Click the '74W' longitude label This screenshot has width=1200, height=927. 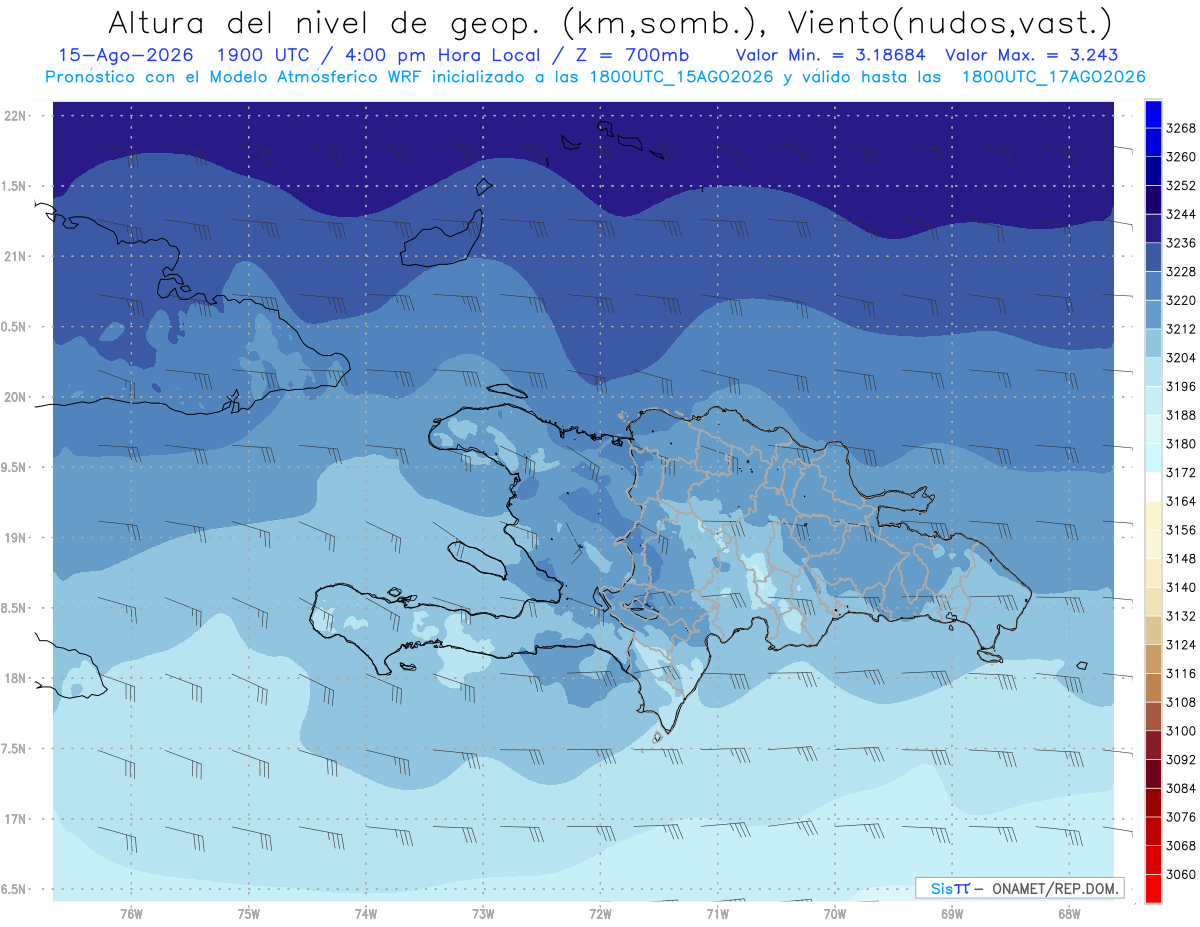[x=366, y=913]
